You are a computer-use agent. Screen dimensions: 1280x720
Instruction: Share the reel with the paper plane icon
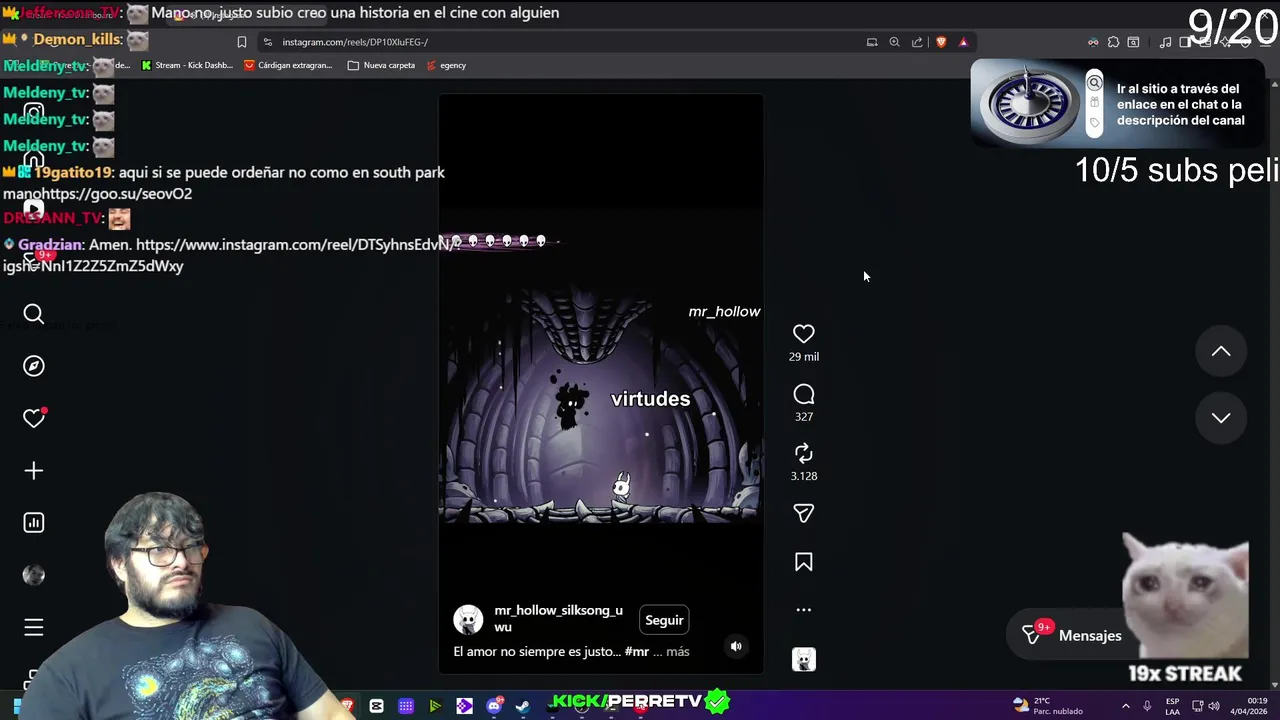click(803, 513)
